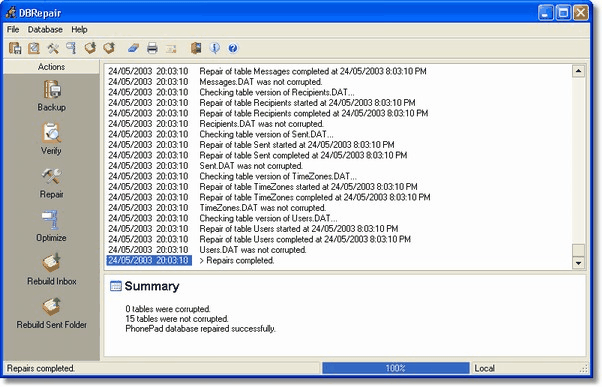Click the 100% progress bar
Screen dimensions: 602x387
[x=395, y=368]
